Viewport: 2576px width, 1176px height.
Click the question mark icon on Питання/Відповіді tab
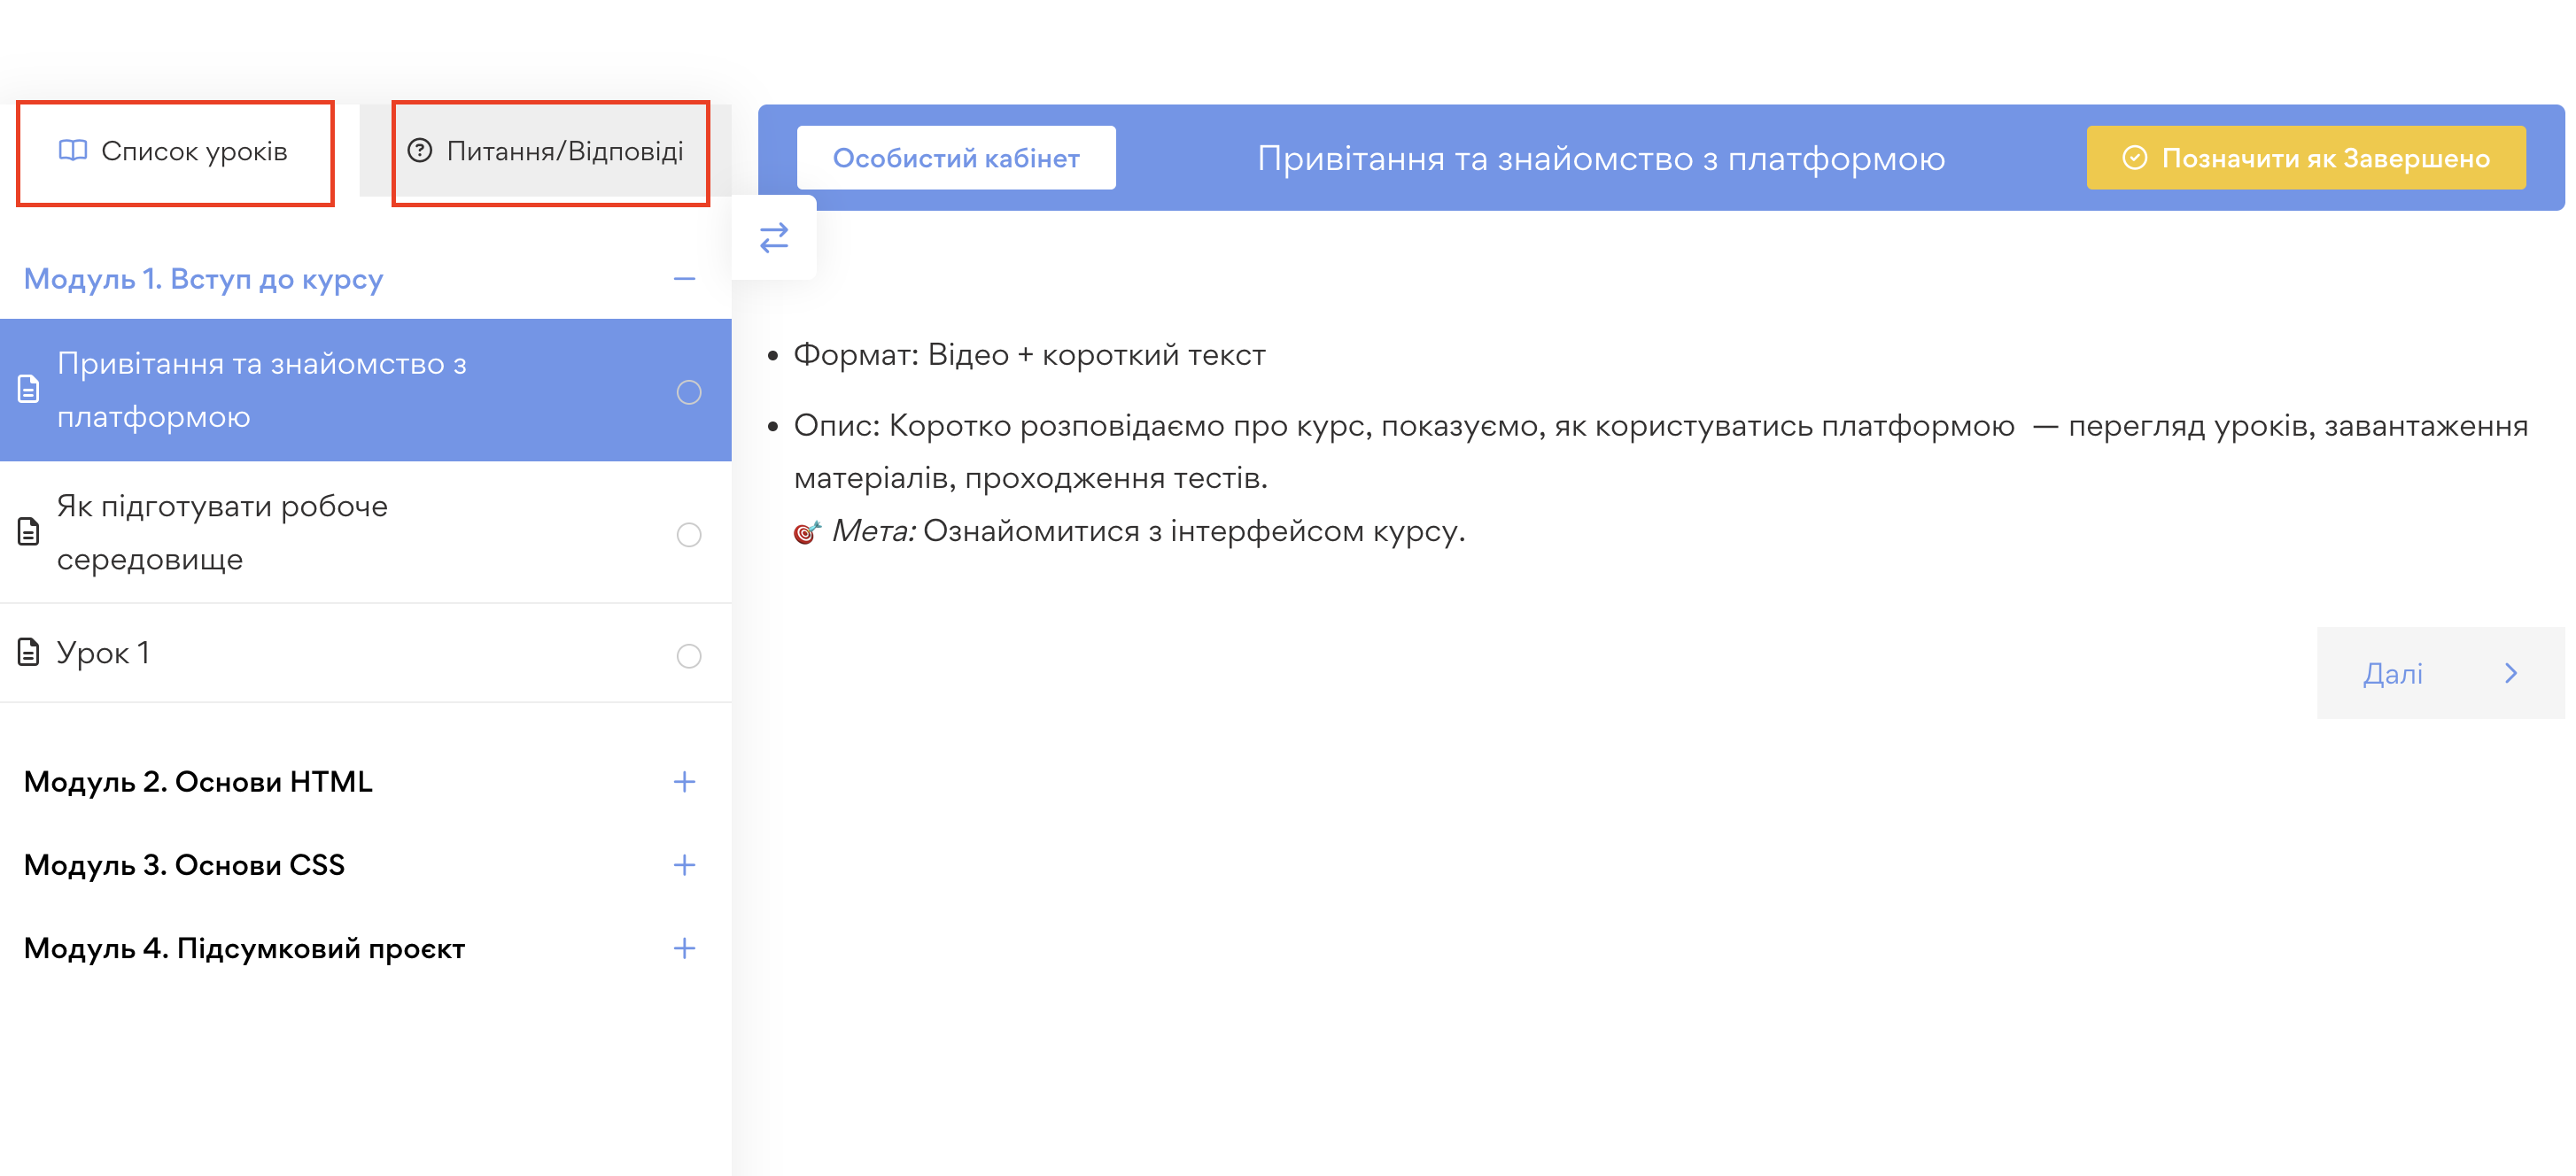pos(421,152)
